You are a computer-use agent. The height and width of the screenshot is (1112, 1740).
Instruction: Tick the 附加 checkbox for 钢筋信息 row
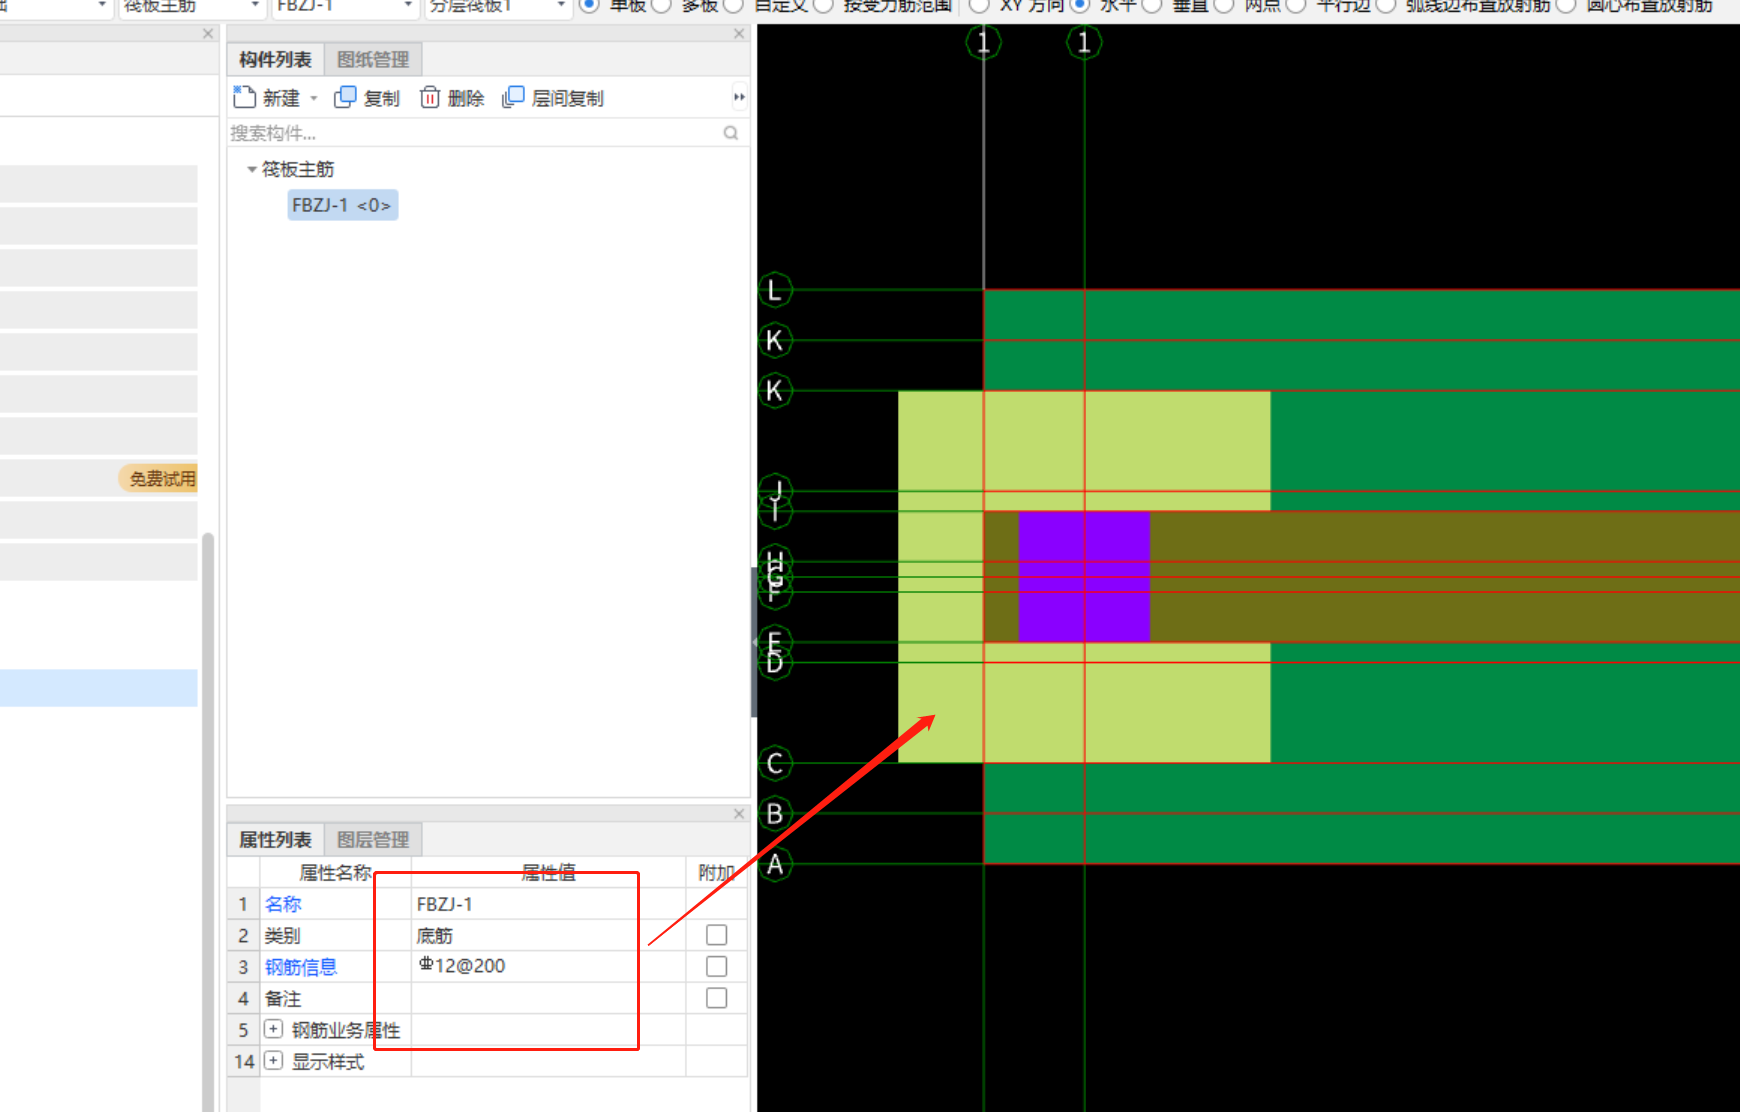pos(716,966)
